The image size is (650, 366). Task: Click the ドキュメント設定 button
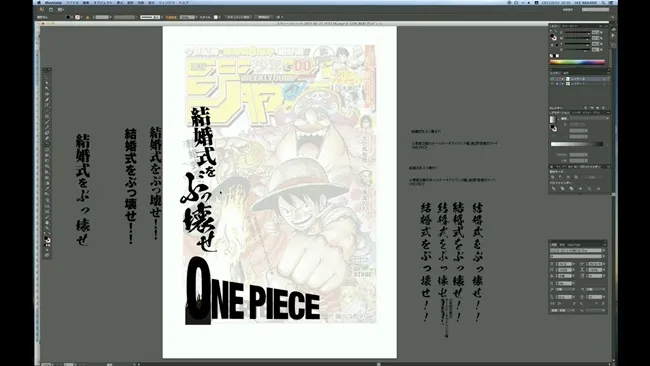pos(238,17)
